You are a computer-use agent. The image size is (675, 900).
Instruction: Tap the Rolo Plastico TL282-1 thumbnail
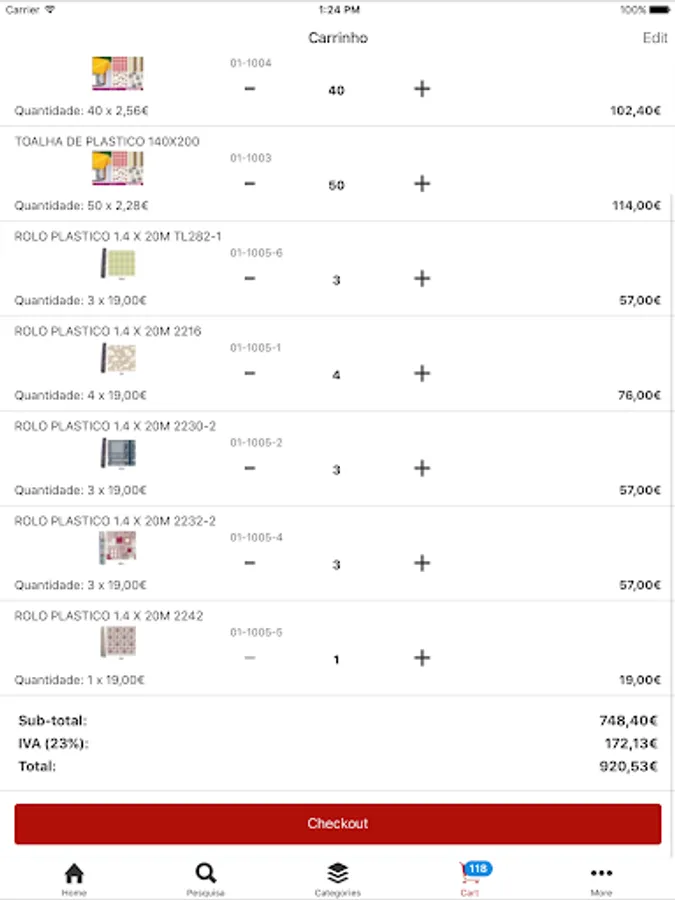(x=118, y=264)
